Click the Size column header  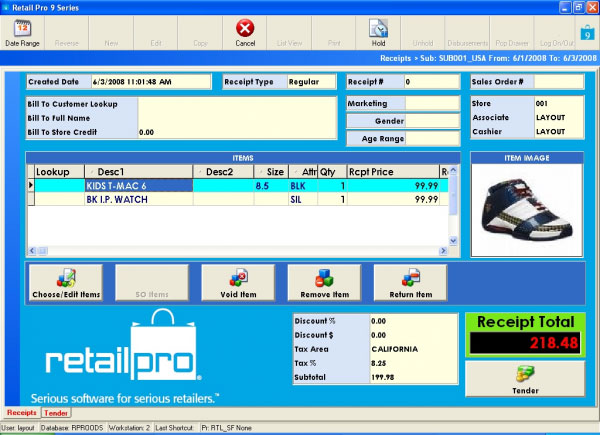[271, 172]
